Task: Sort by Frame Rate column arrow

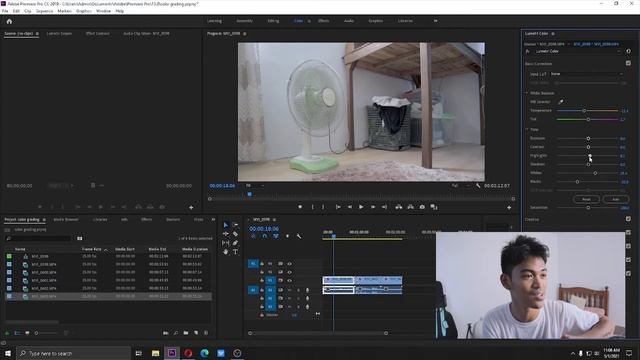Action: click(106, 249)
